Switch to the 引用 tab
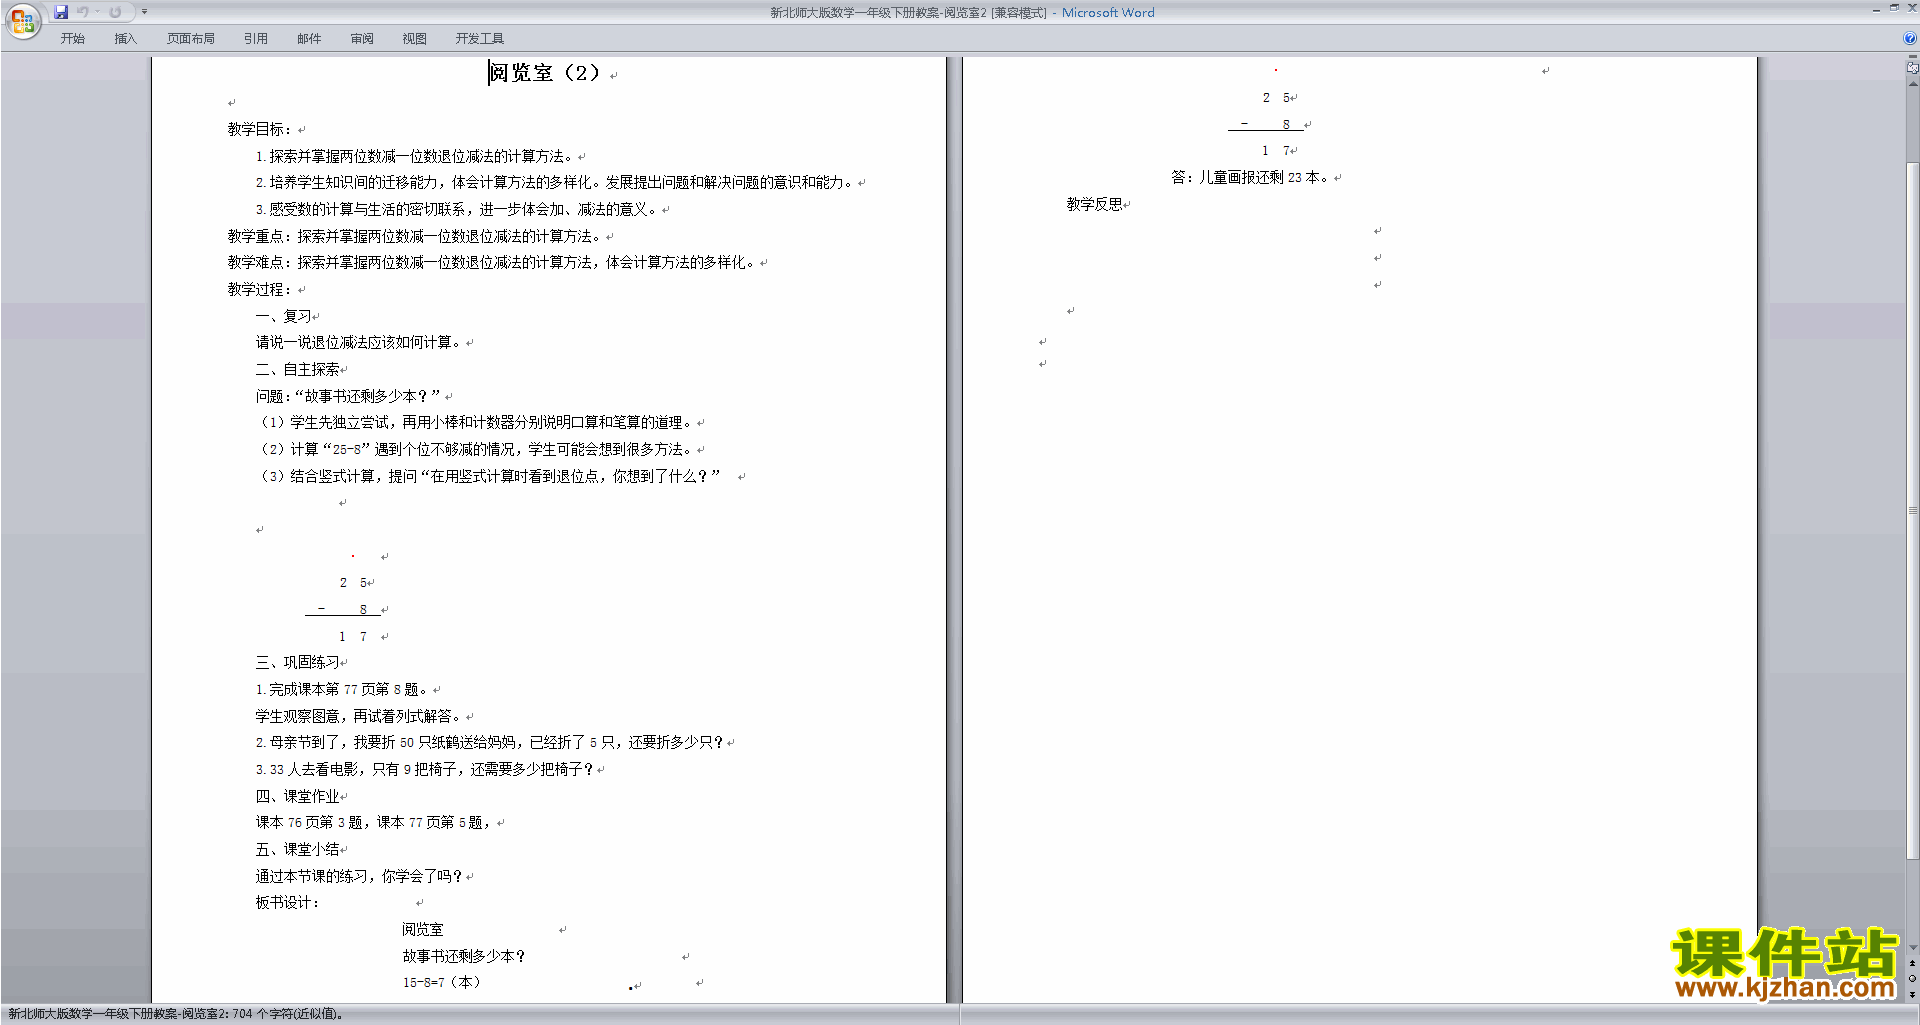Screen dimensions: 1920x1025 (256, 39)
